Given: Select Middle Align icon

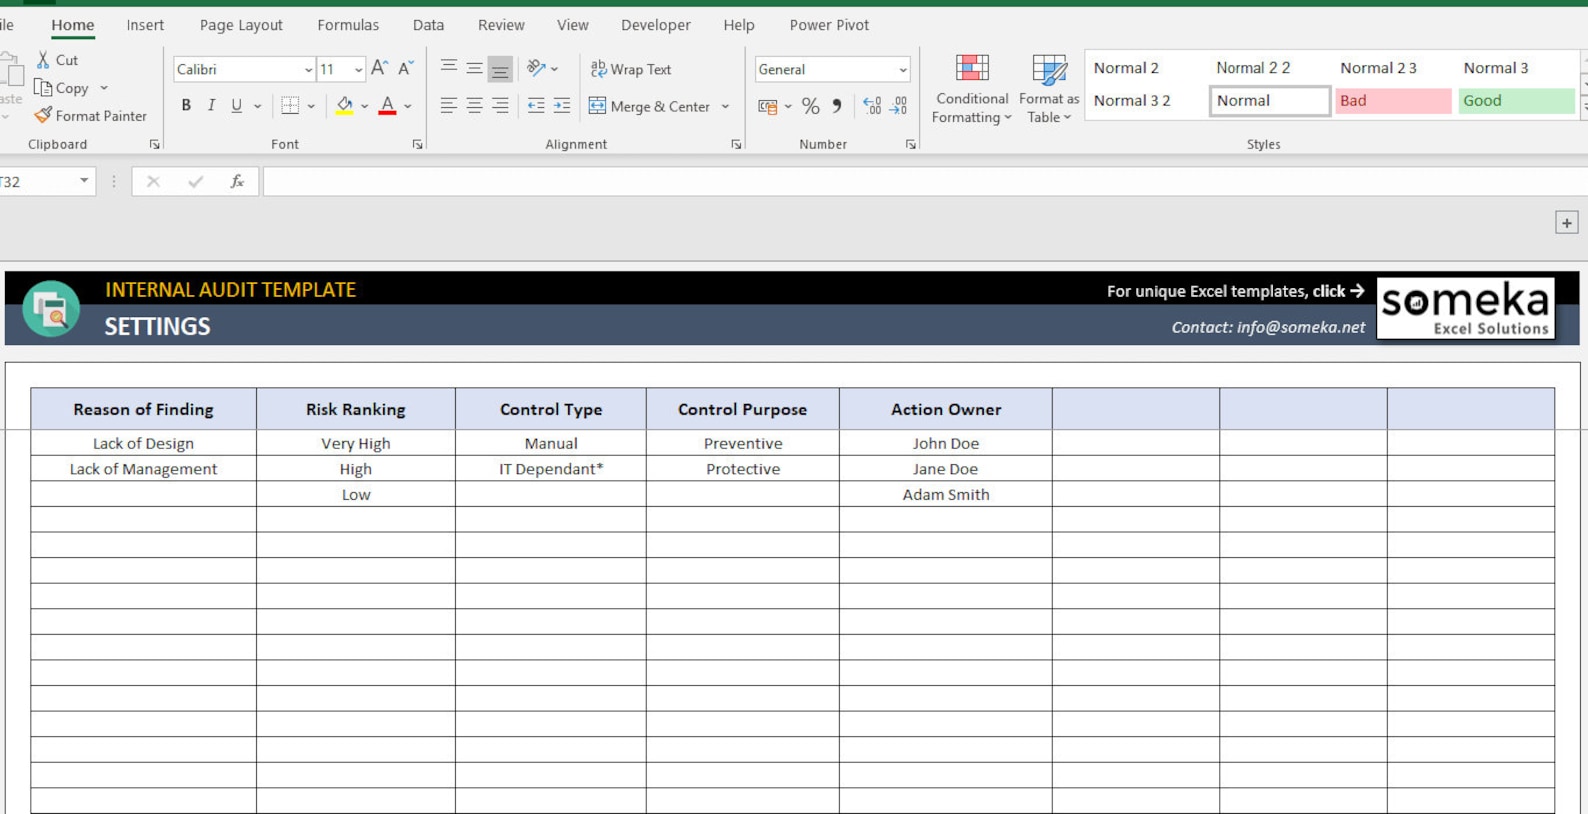Looking at the screenshot, I should pyautogui.click(x=474, y=67).
